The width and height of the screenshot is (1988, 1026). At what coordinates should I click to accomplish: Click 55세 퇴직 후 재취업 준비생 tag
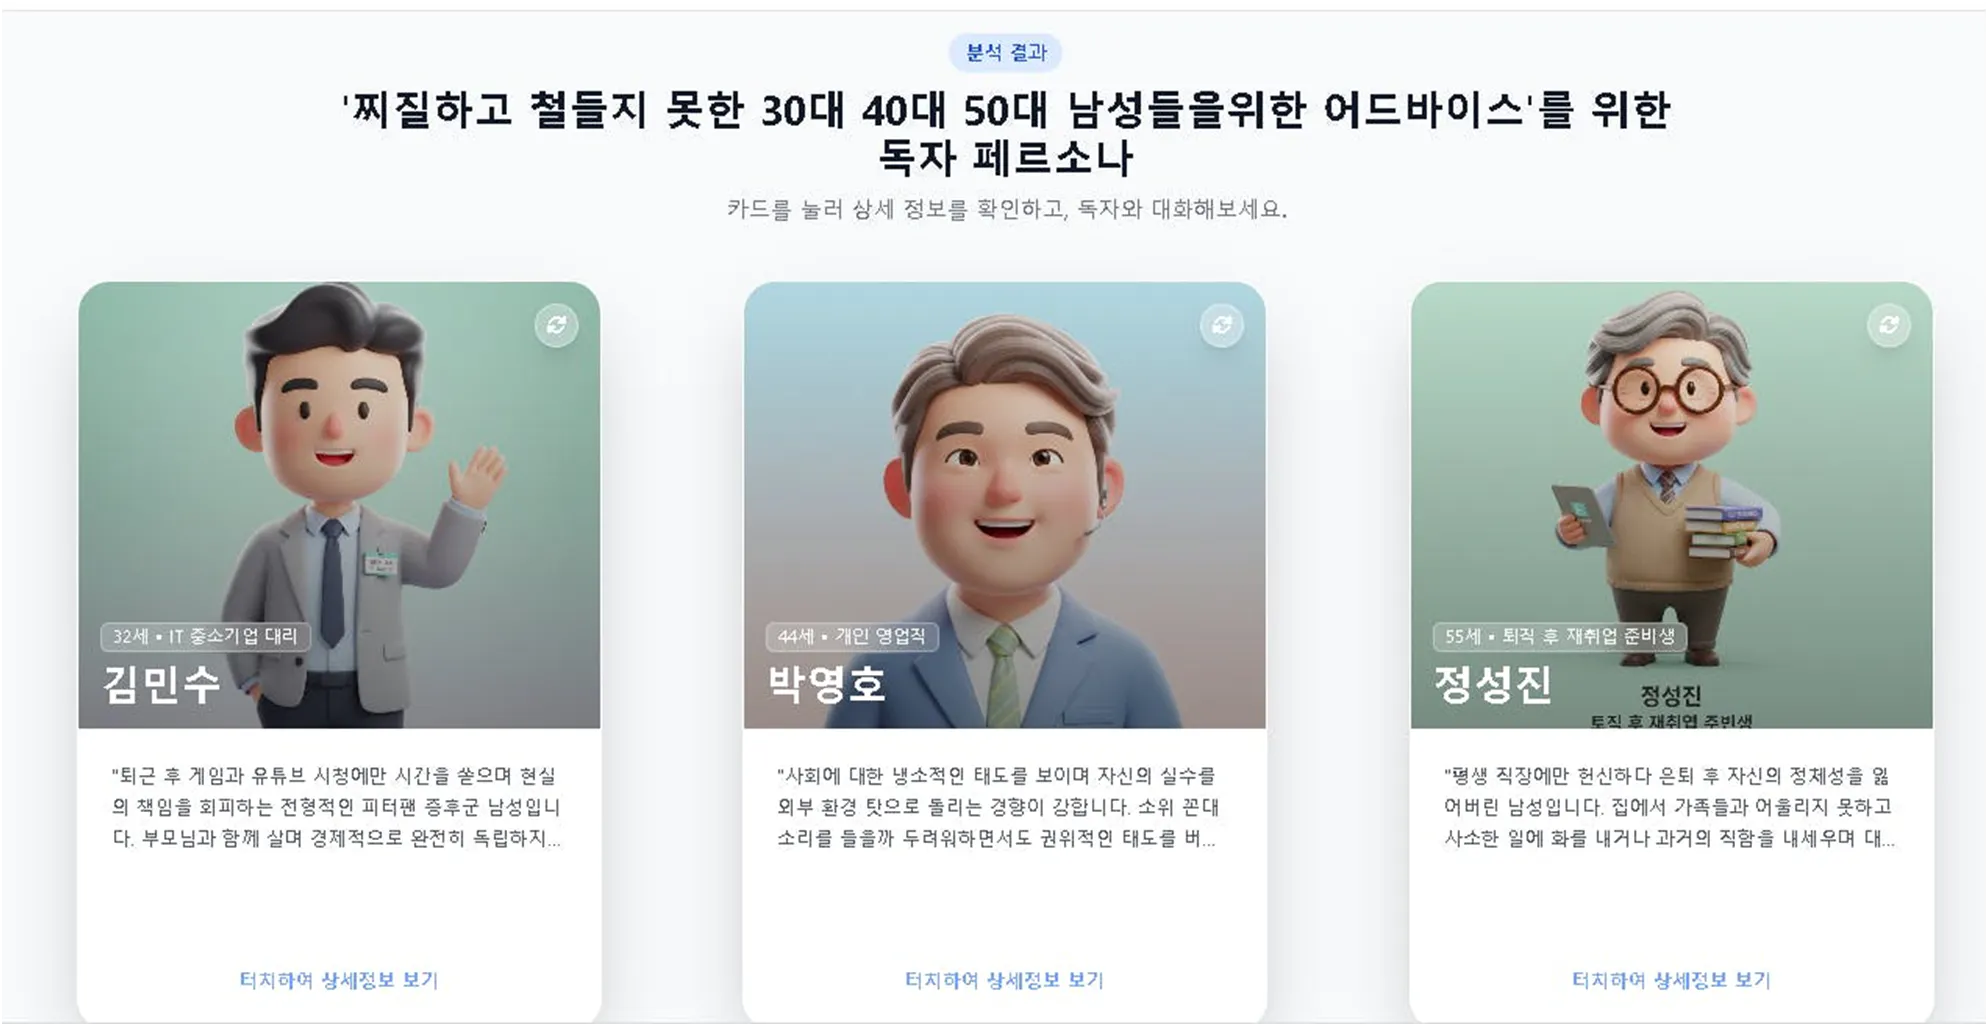point(1560,636)
